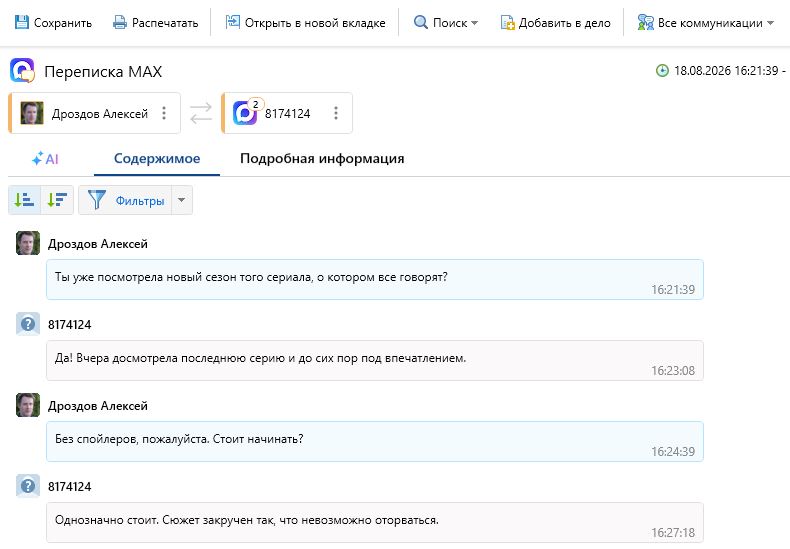Click the name Дроздов Алексей in the participant card

[x=100, y=114]
